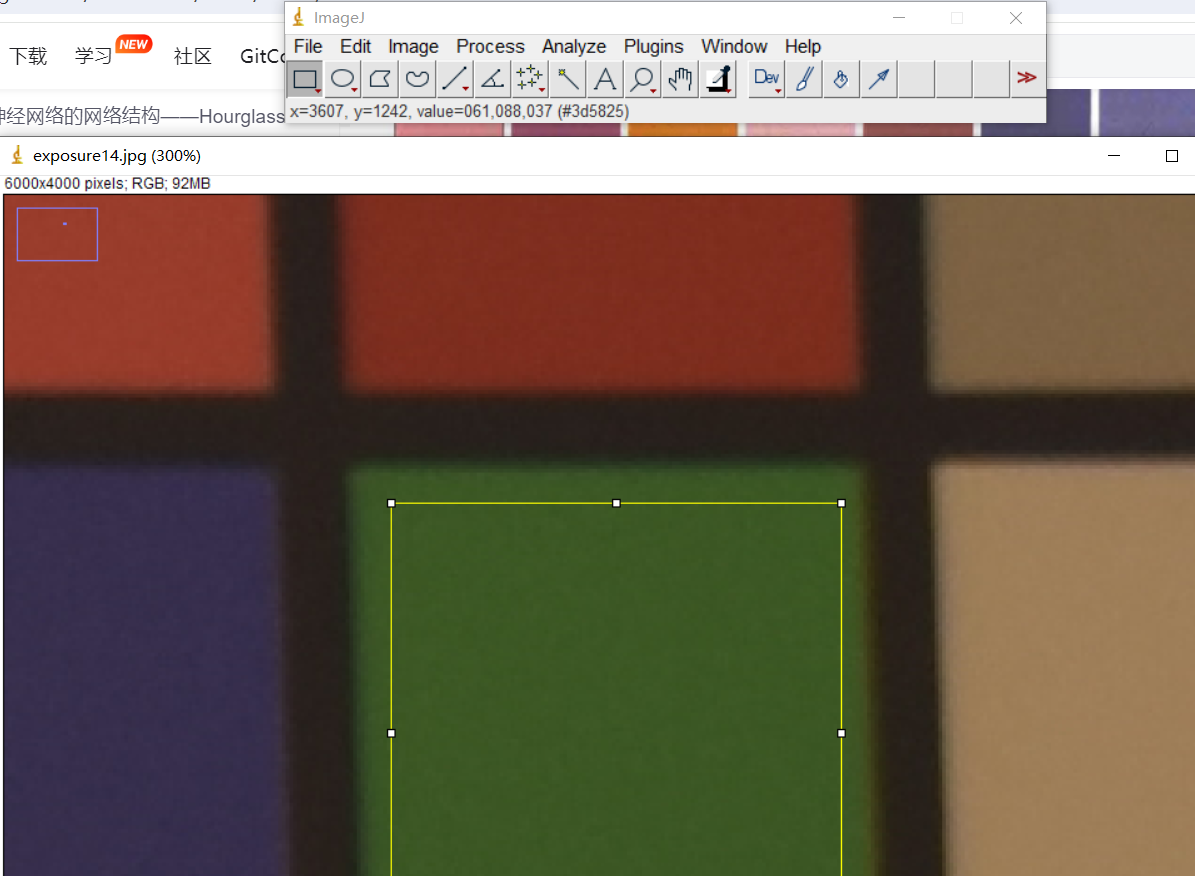The image size is (1195, 876).
Task: Expand More Tools double-arrow menu
Action: [1026, 78]
